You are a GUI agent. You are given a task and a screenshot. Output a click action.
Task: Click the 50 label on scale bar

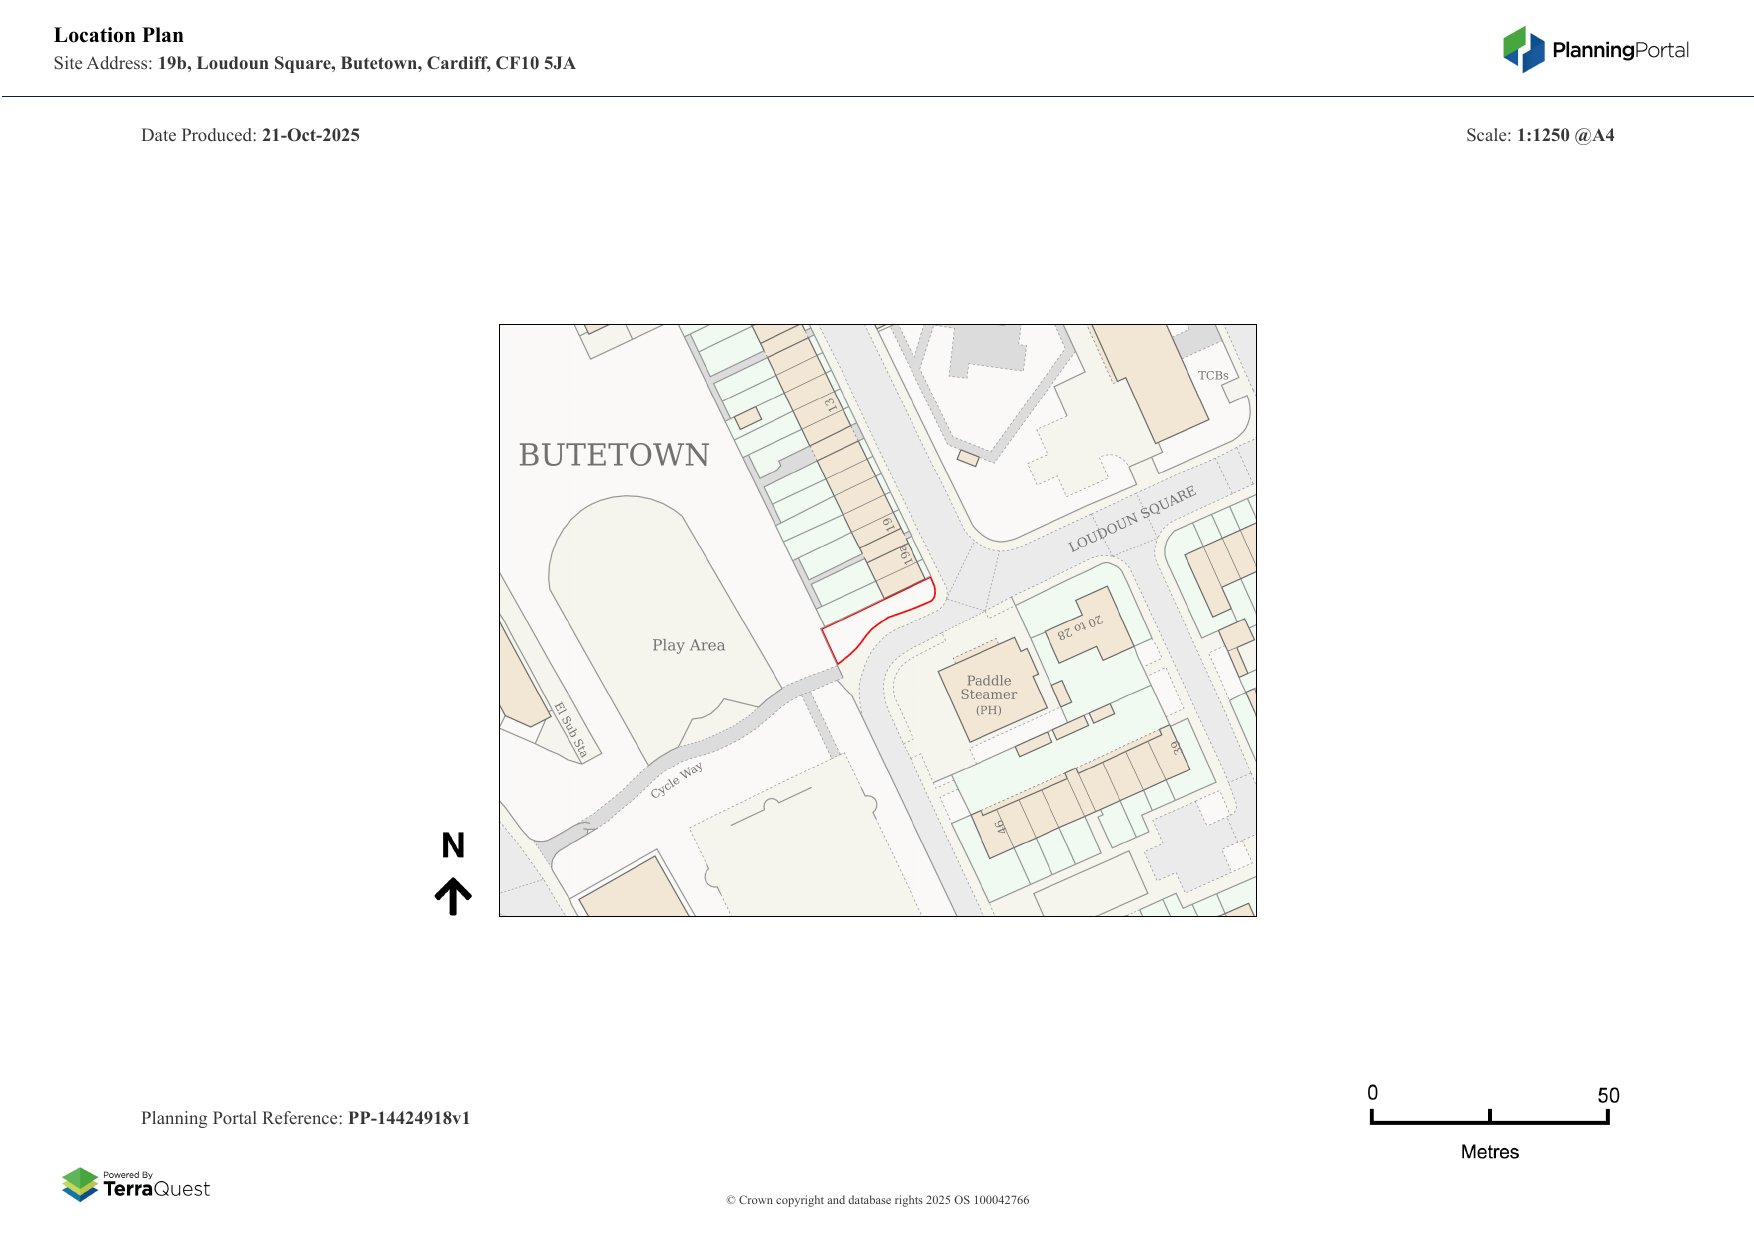coord(1607,1095)
